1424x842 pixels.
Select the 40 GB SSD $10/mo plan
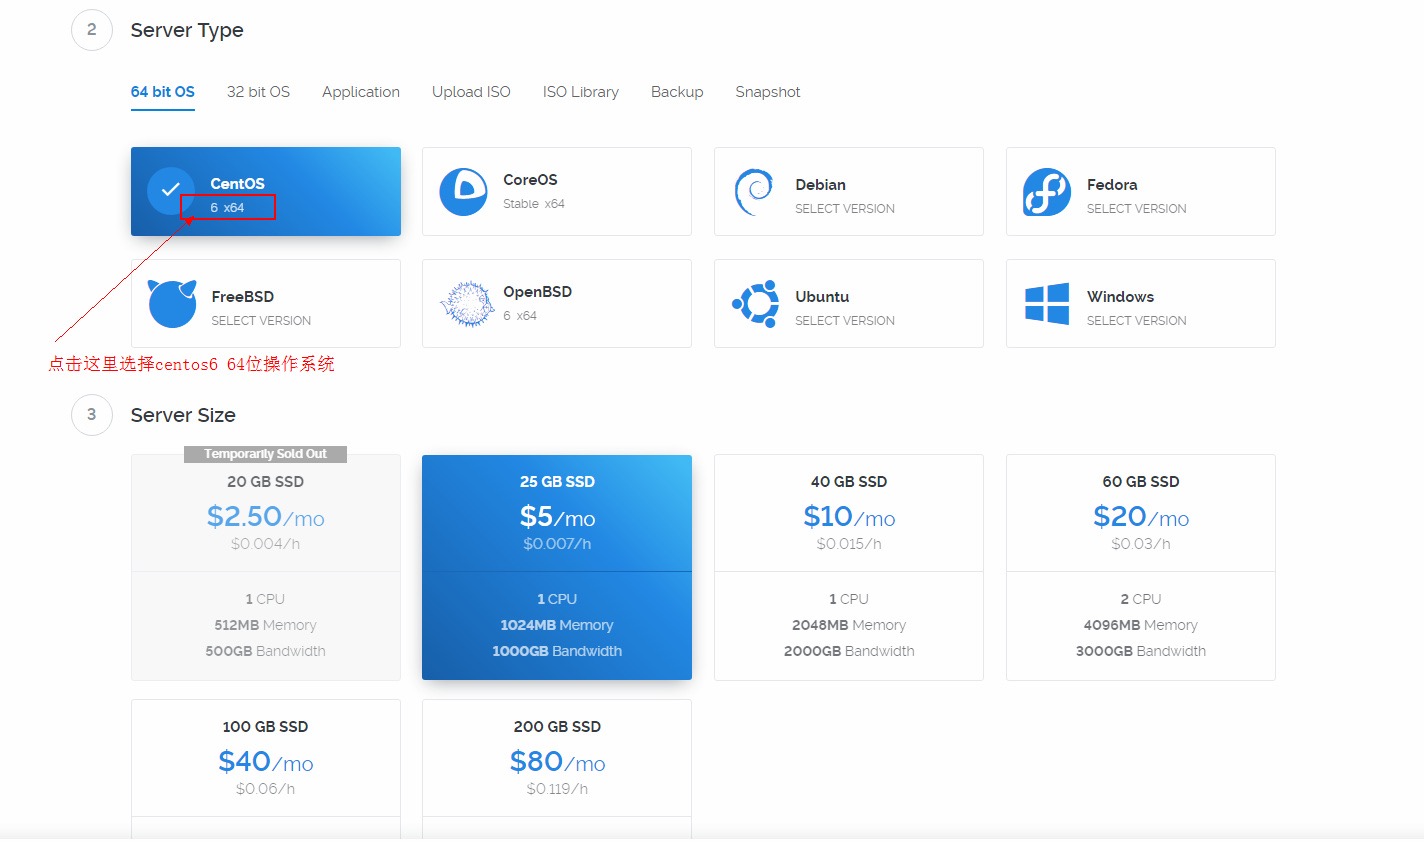click(848, 567)
